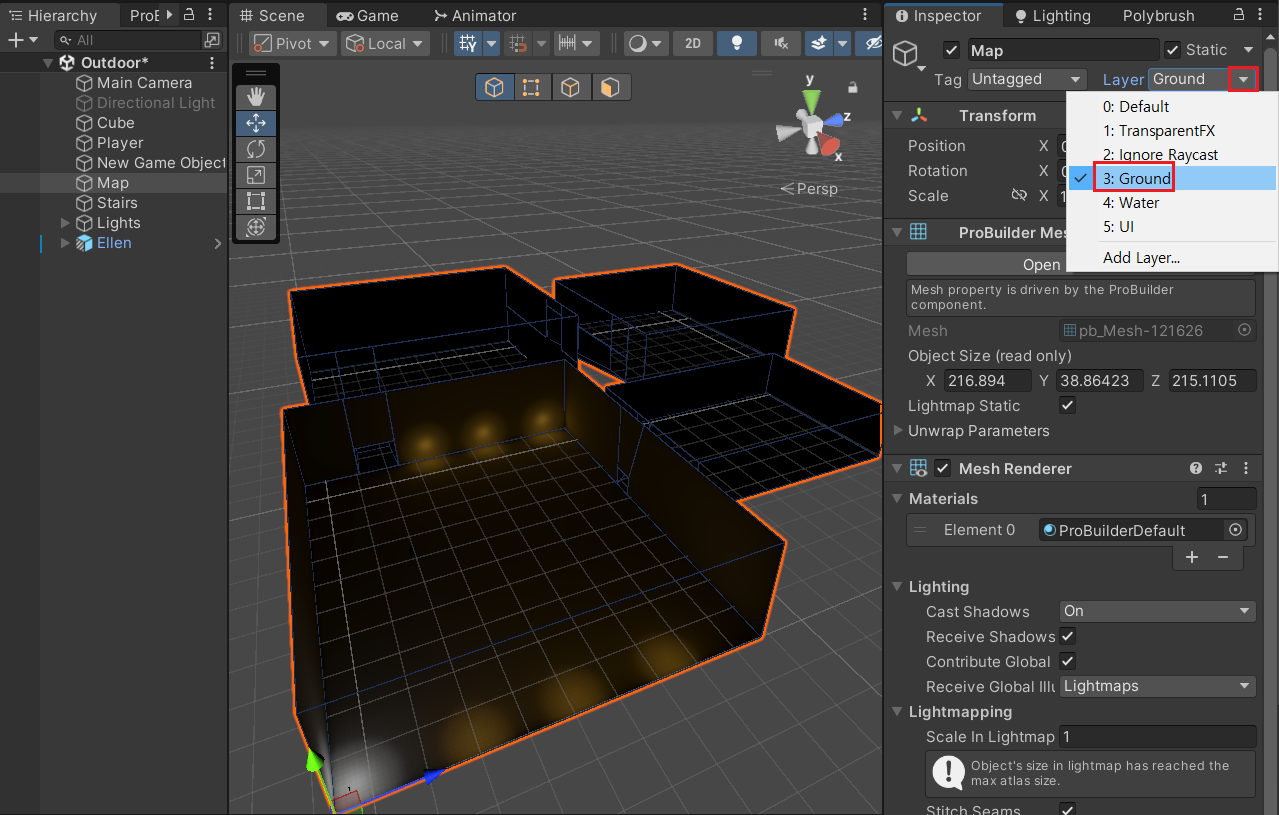1279x815 pixels.
Task: Open Hierarchy panel options menu
Action: (211, 15)
